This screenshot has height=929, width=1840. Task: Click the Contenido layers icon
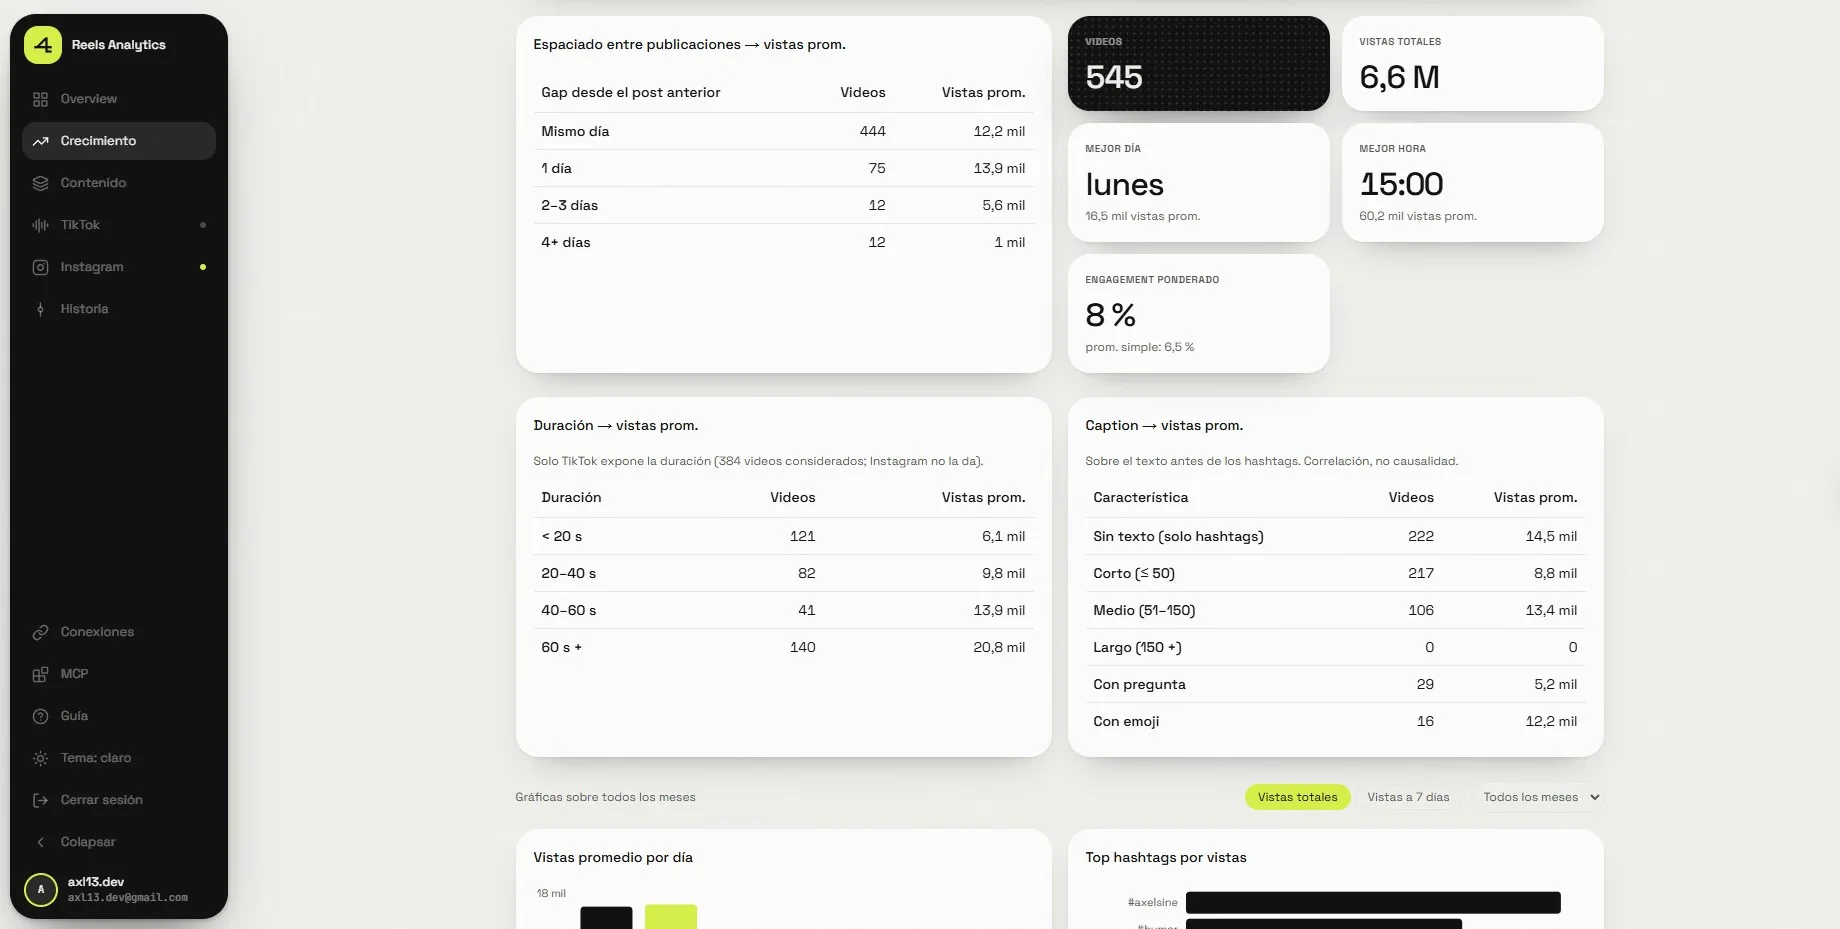point(40,183)
